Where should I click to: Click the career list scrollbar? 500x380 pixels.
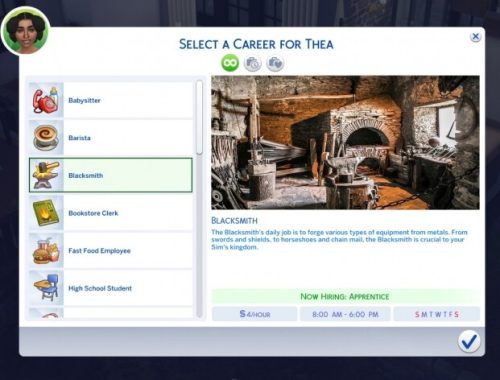[199, 117]
